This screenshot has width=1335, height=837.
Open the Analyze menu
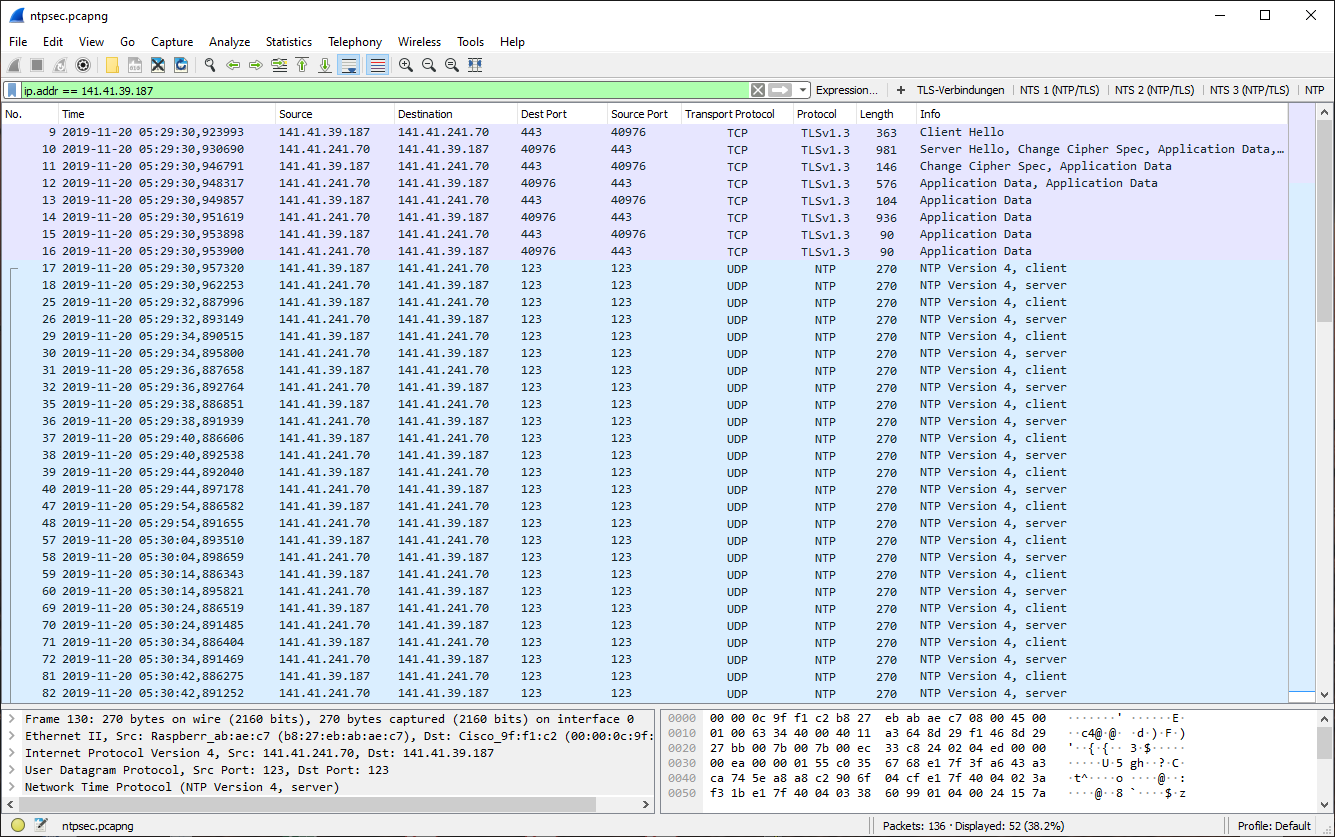[x=230, y=42]
